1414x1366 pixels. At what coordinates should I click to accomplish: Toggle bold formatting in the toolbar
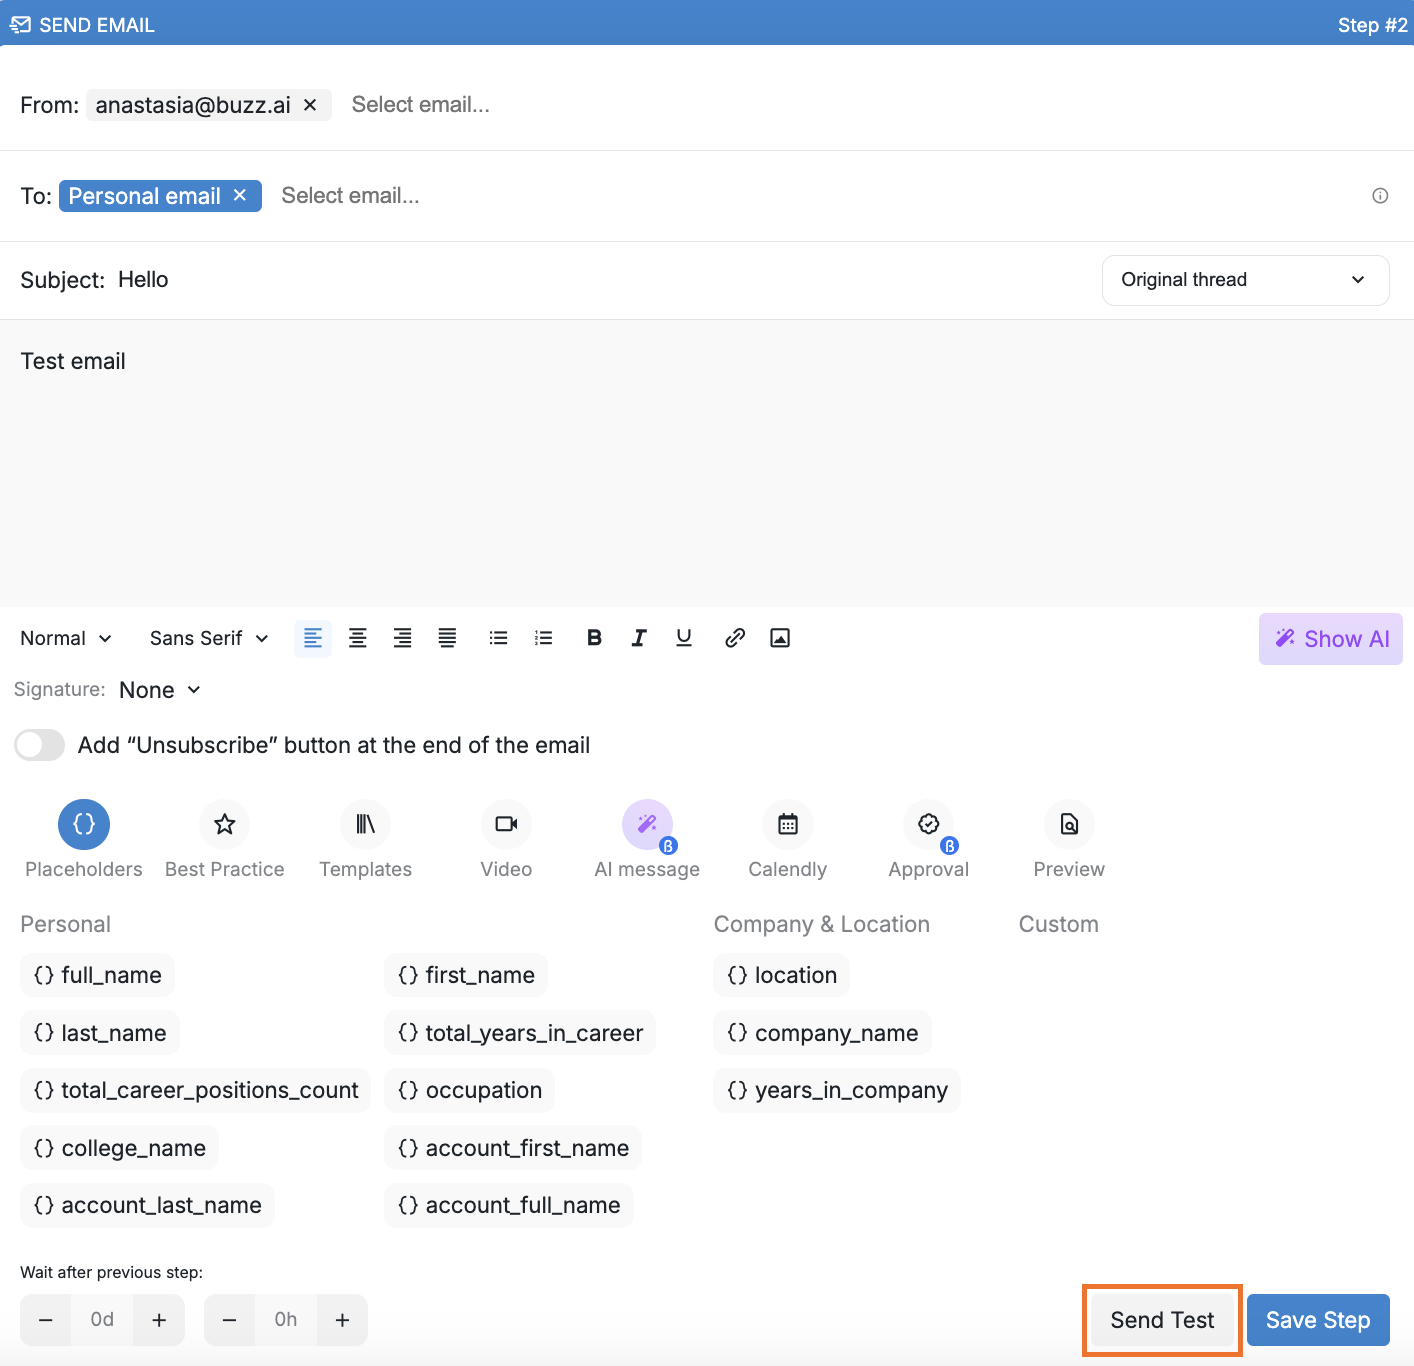594,638
